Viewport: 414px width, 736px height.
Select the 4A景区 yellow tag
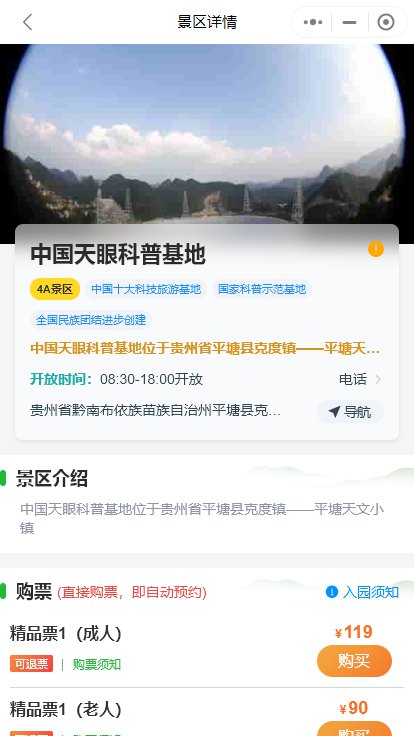click(55, 289)
